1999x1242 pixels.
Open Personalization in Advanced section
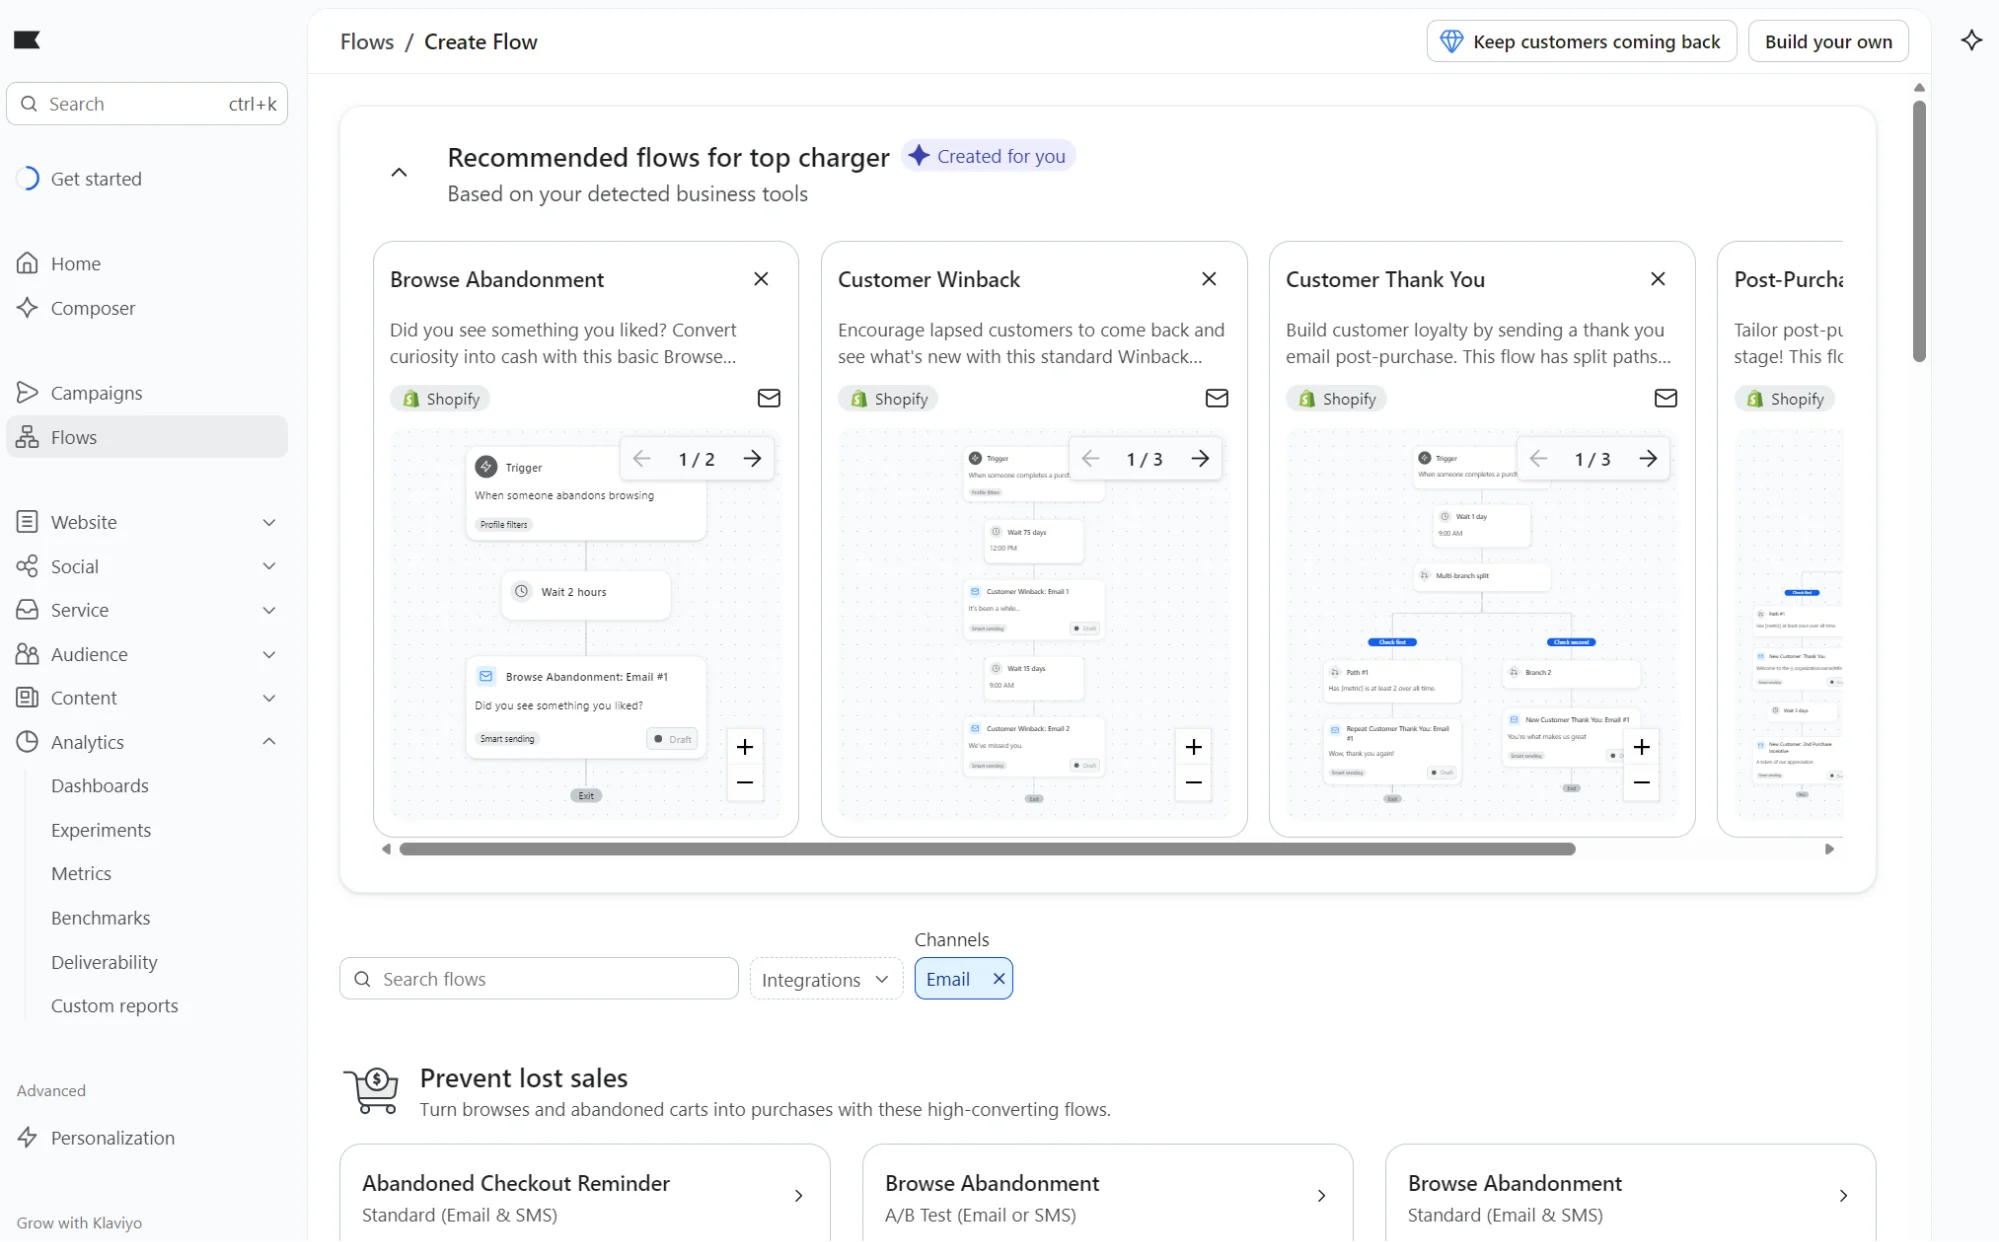(147, 1138)
